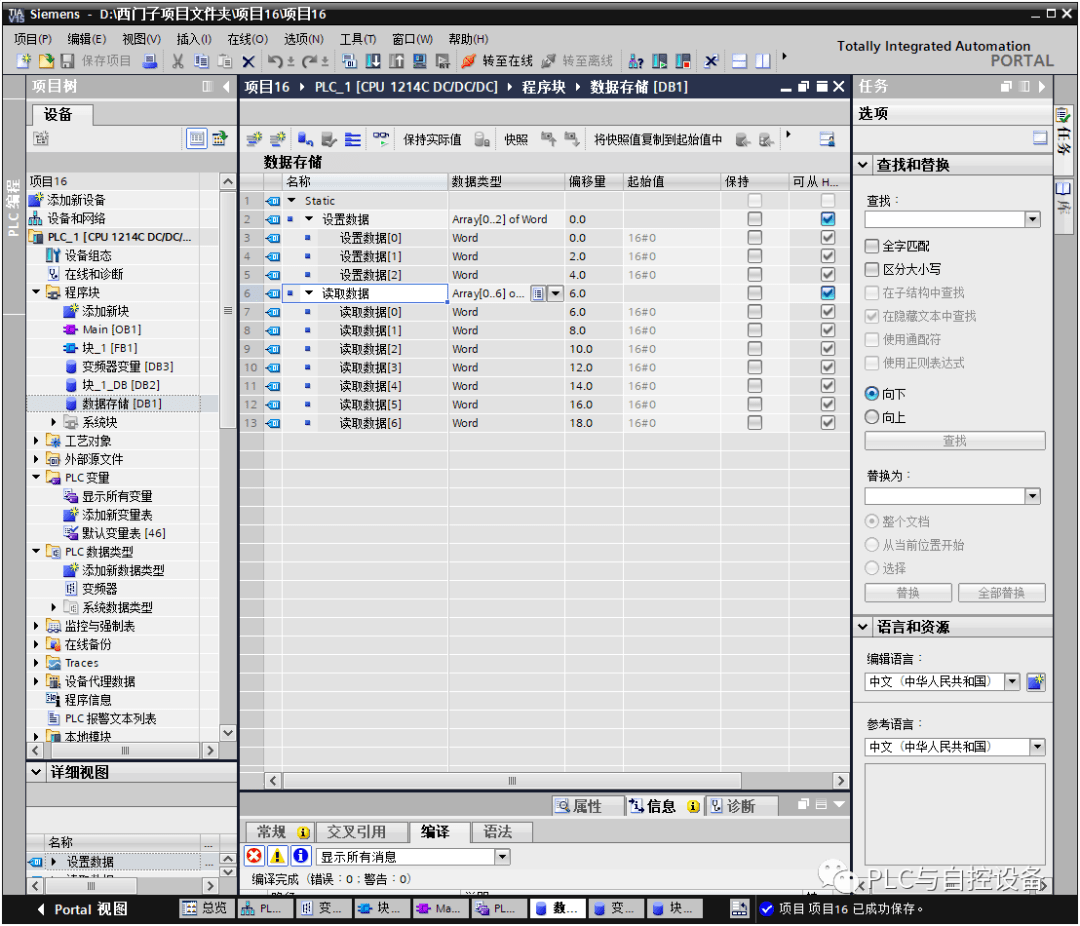The width and height of the screenshot is (1080, 926).
Task: Click the 保持实际值 button
Action: (432, 140)
